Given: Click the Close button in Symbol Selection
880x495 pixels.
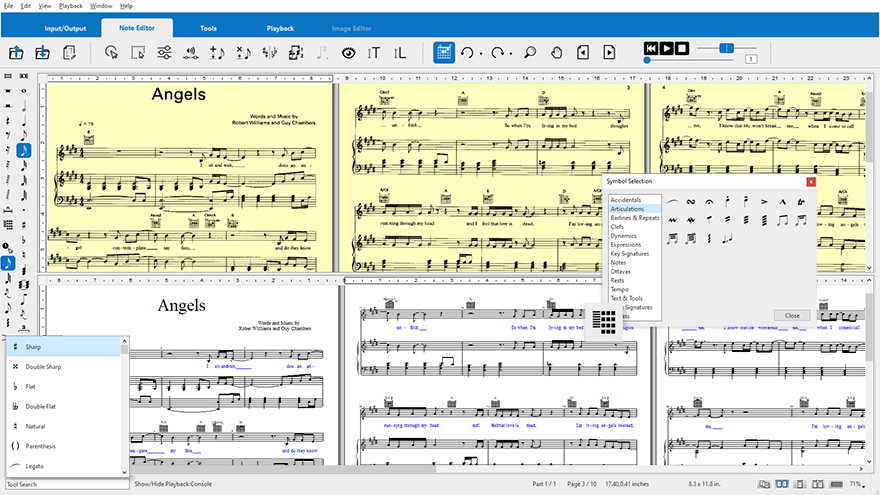Looking at the screenshot, I should tap(792, 315).
